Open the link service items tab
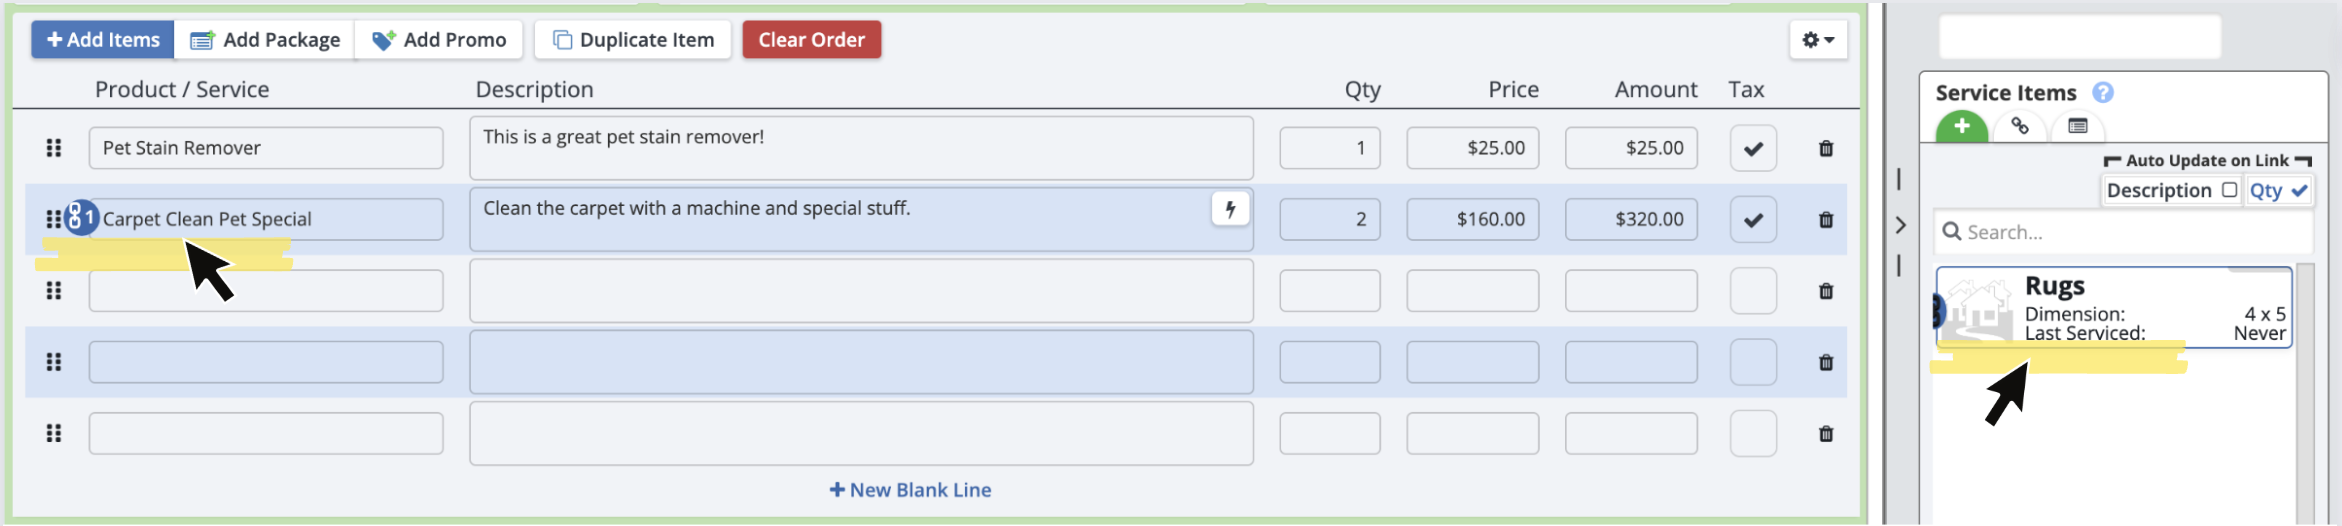2342x526 pixels. click(x=2019, y=127)
